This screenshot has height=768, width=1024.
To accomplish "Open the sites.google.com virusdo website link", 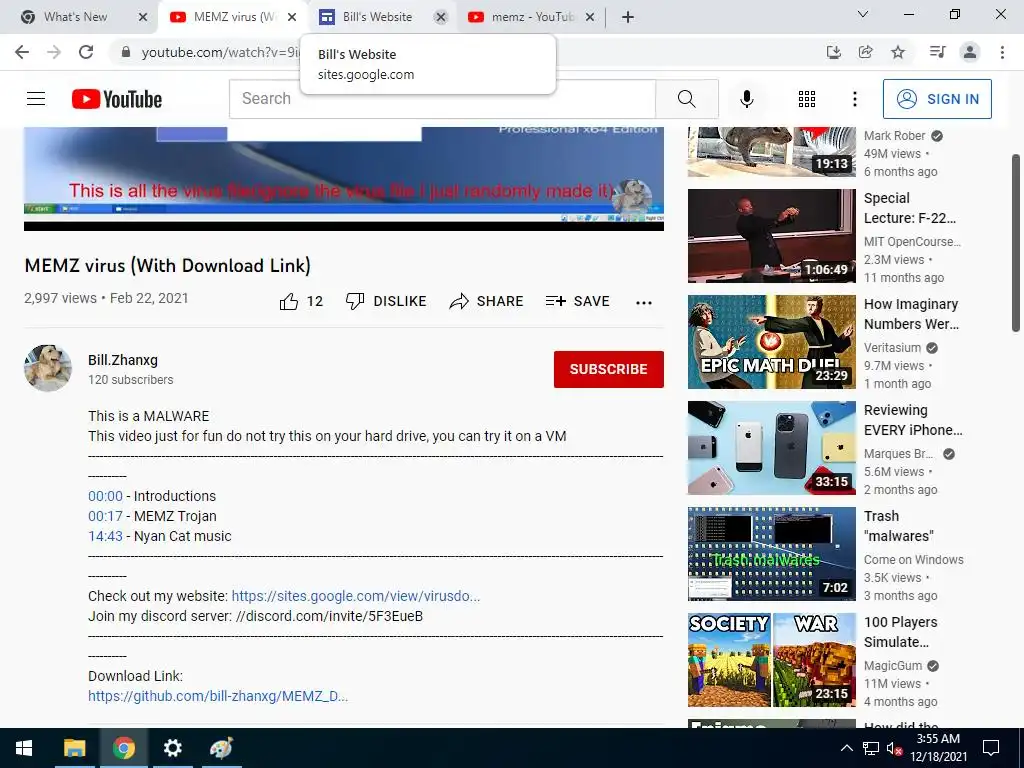I will click(356, 596).
